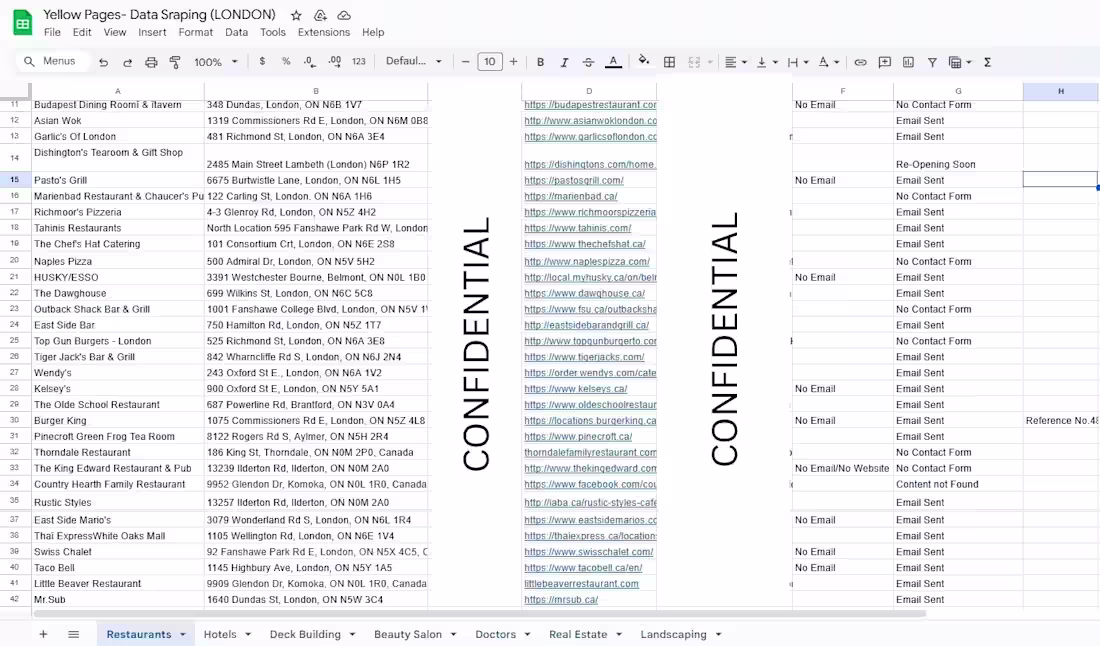Switch to the Beauty Salon sheet tab

[408, 634]
